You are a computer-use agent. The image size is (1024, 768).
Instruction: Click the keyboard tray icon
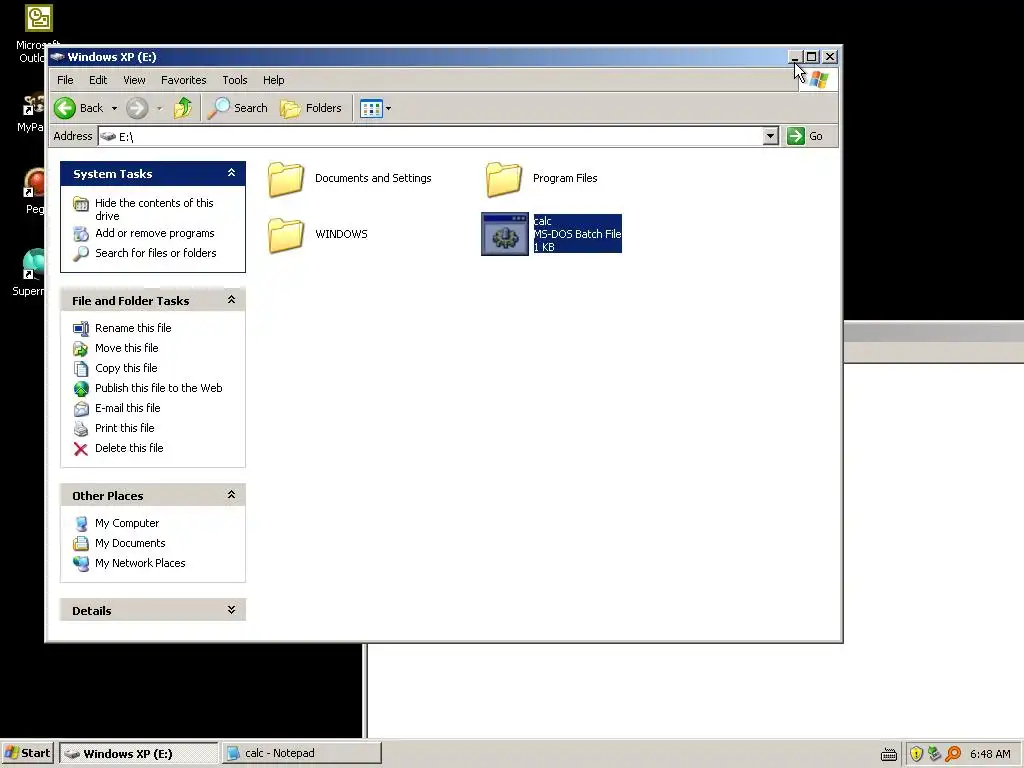[889, 754]
